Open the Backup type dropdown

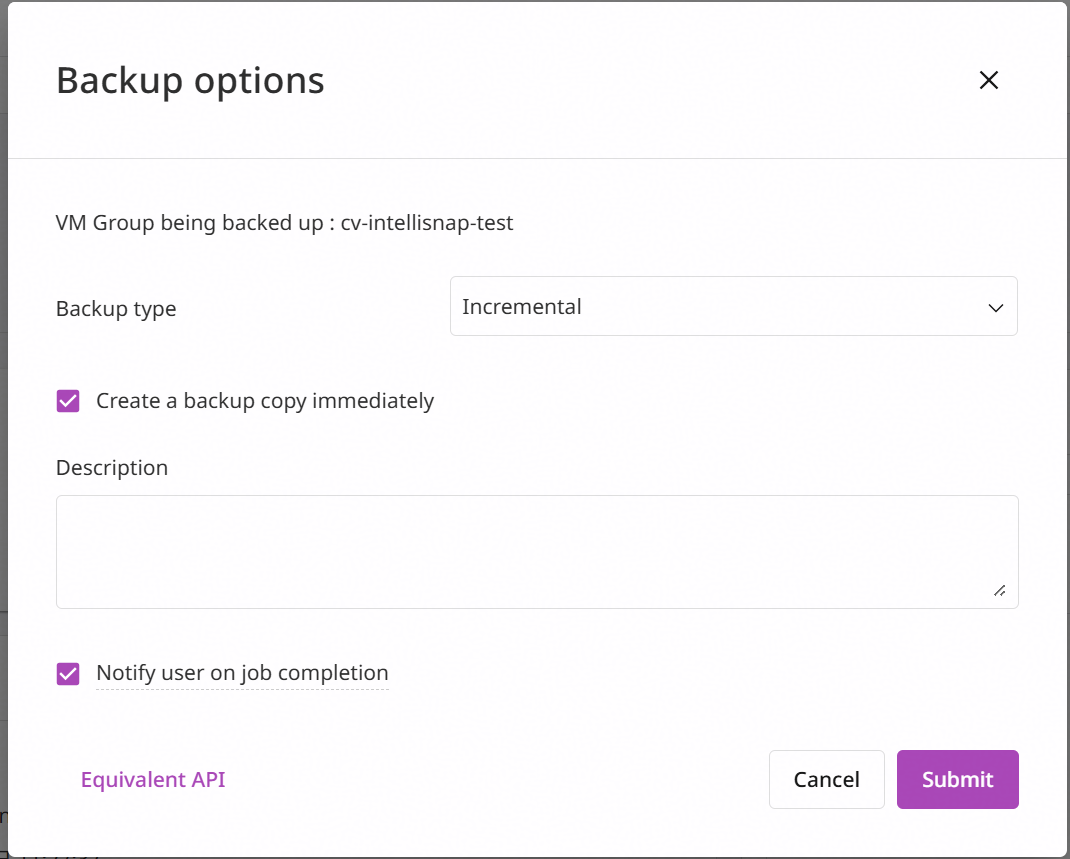(734, 306)
